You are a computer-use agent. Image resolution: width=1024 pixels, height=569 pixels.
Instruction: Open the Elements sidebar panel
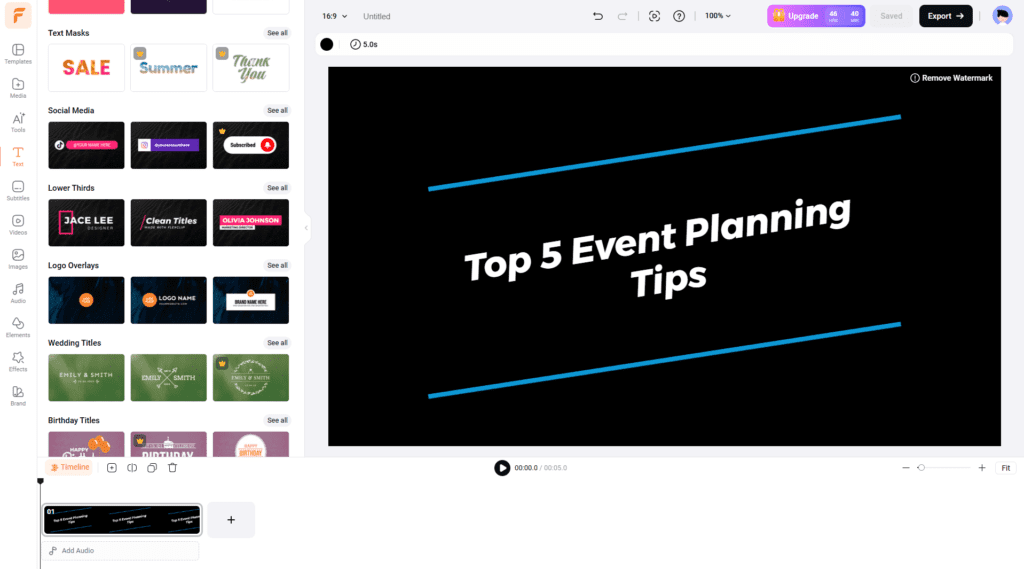point(18,327)
